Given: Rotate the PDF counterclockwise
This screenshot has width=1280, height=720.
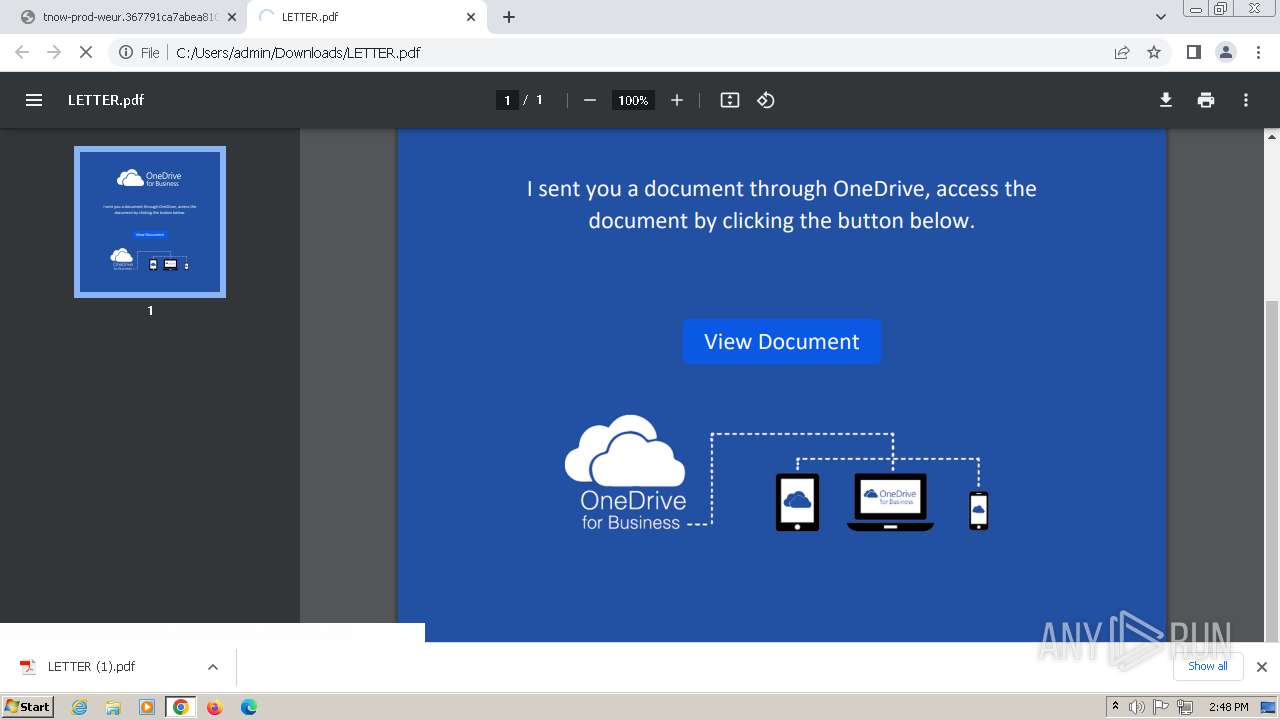Looking at the screenshot, I should click(x=766, y=100).
